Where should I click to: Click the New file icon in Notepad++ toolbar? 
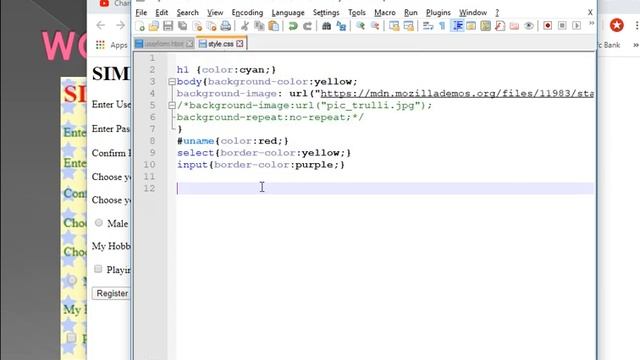coord(140,27)
